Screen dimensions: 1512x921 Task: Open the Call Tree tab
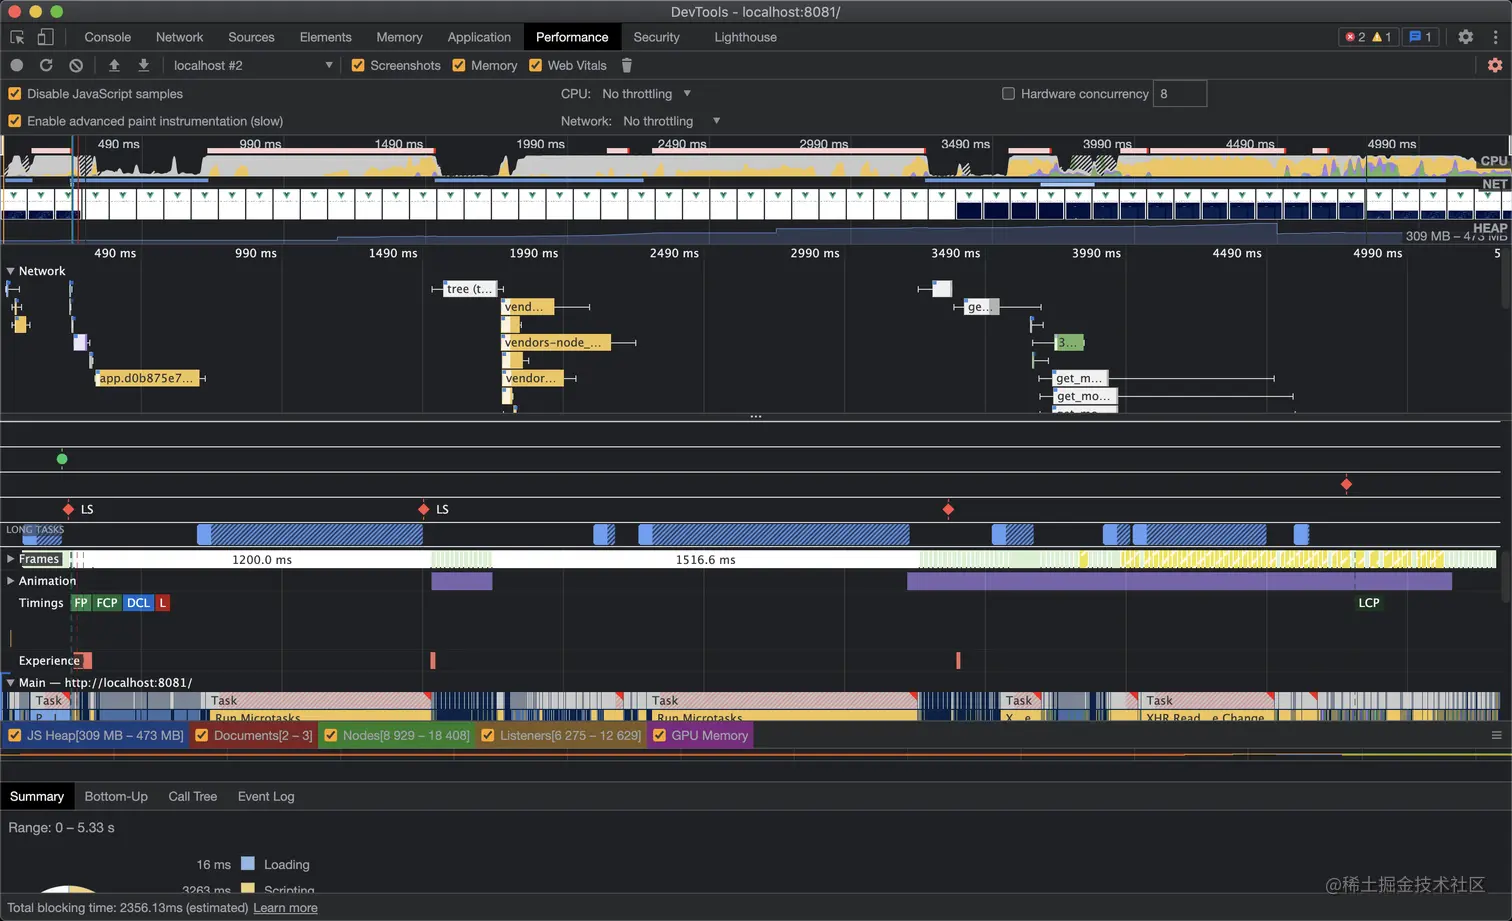coord(193,797)
